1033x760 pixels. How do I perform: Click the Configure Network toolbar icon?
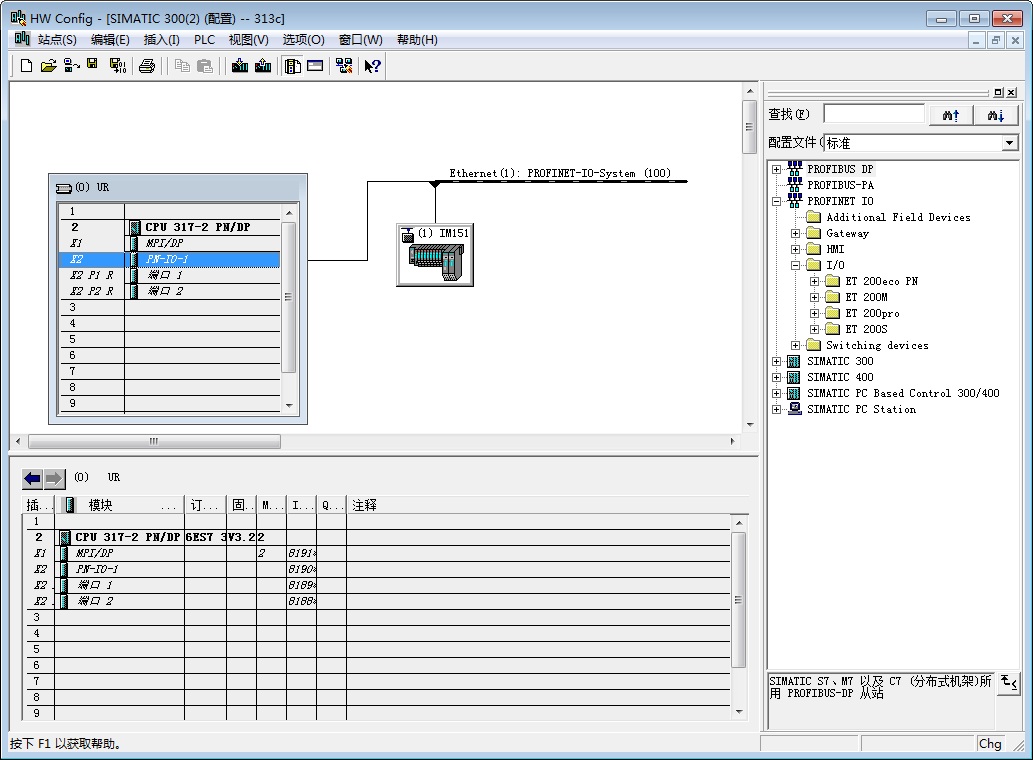pos(344,66)
